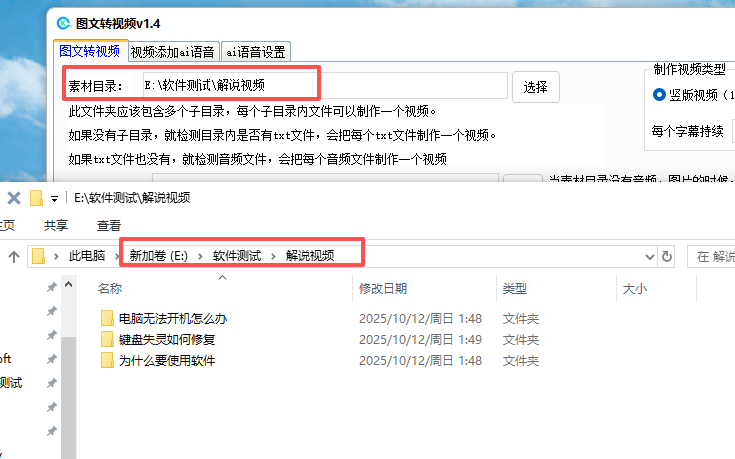
Task: Click the 素材目录 path input field
Action: tap(320, 86)
